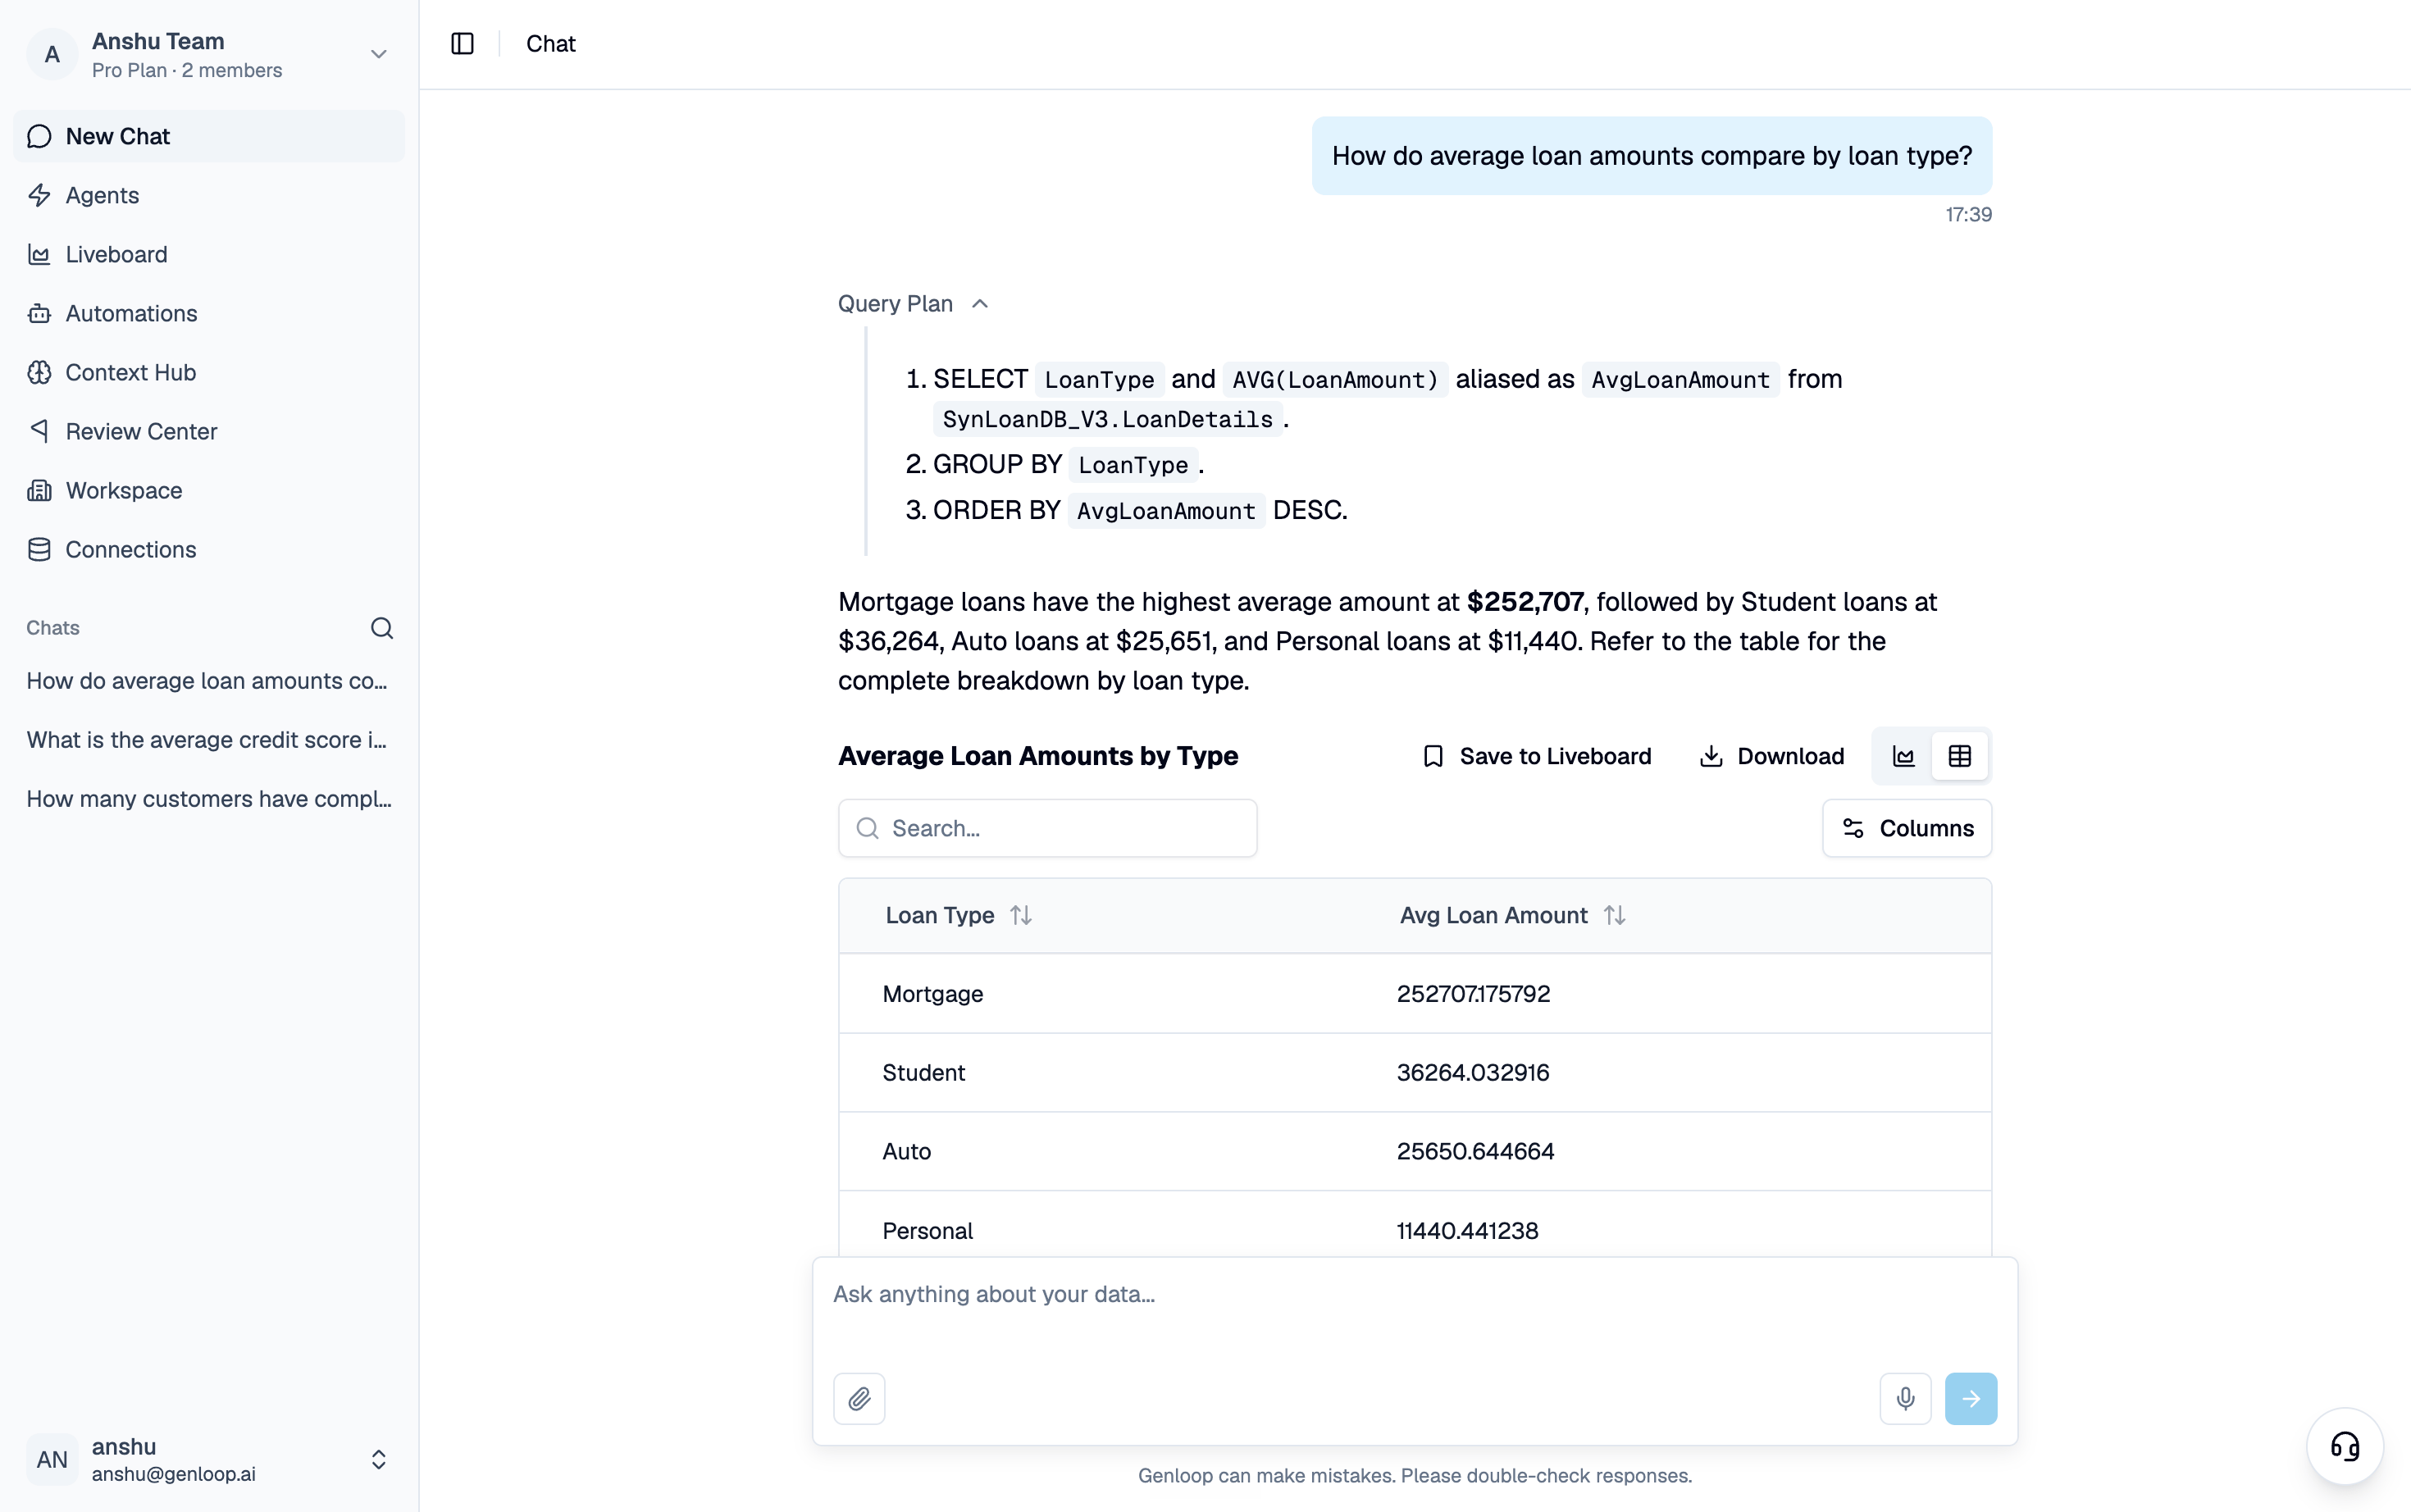Sort by Avg Loan Amount arrows
The width and height of the screenshot is (2411, 1512).
pyautogui.click(x=1614, y=915)
